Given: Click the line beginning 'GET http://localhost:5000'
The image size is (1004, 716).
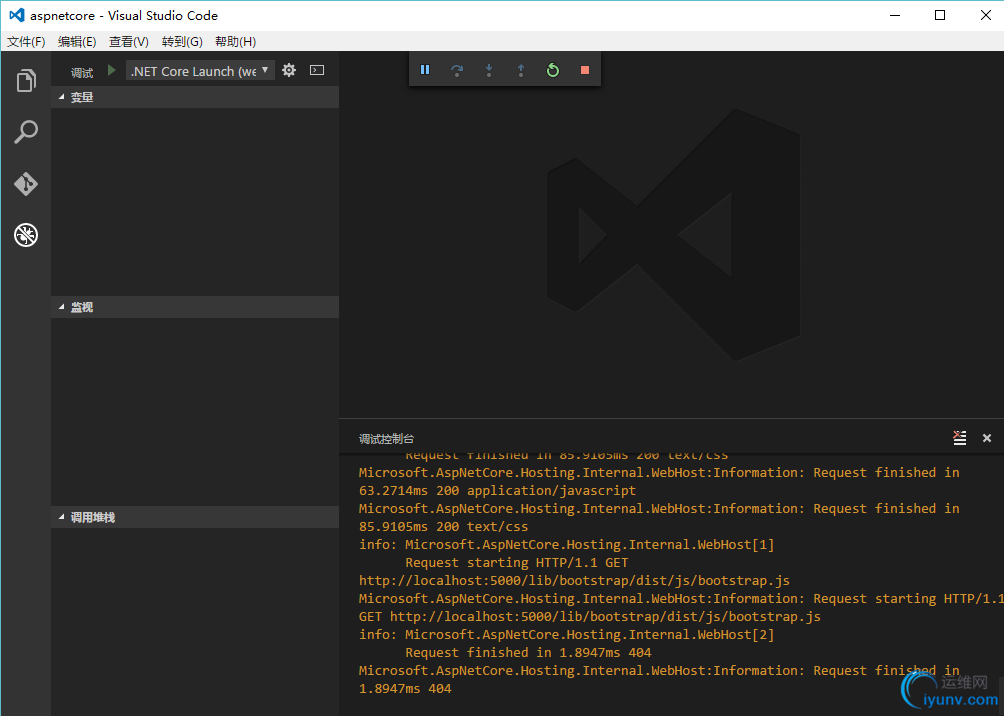Looking at the screenshot, I should [x=590, y=617].
